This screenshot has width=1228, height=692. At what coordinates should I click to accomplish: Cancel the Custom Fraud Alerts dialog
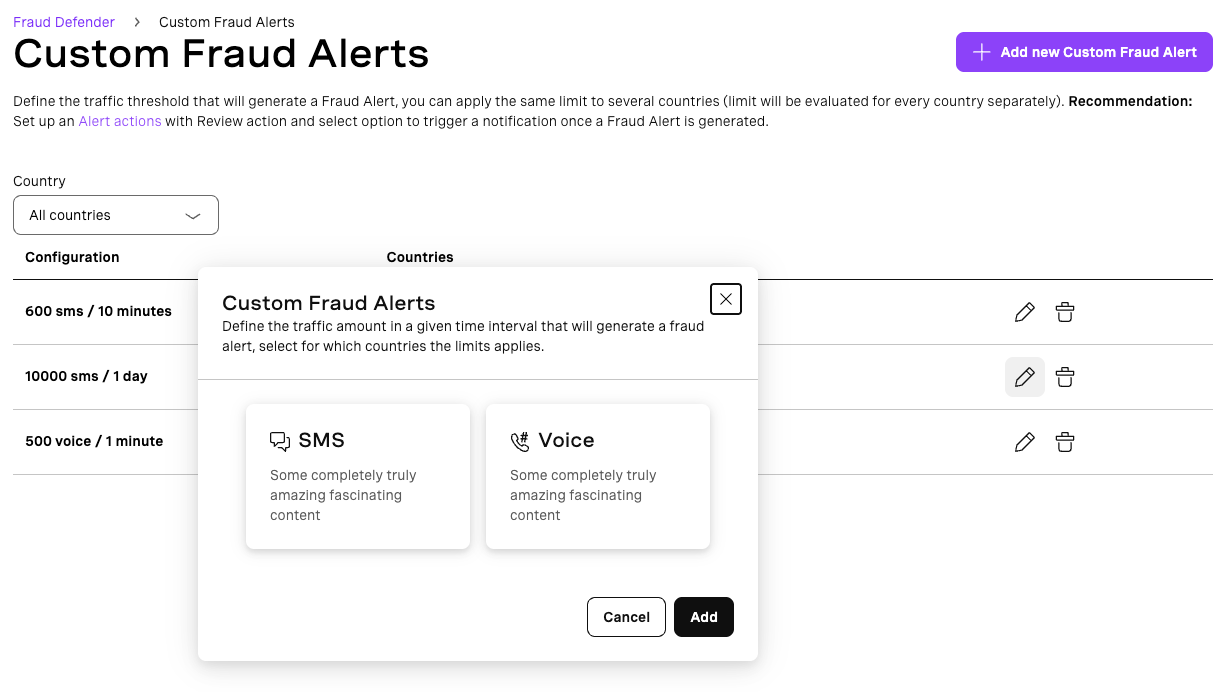[x=626, y=617]
